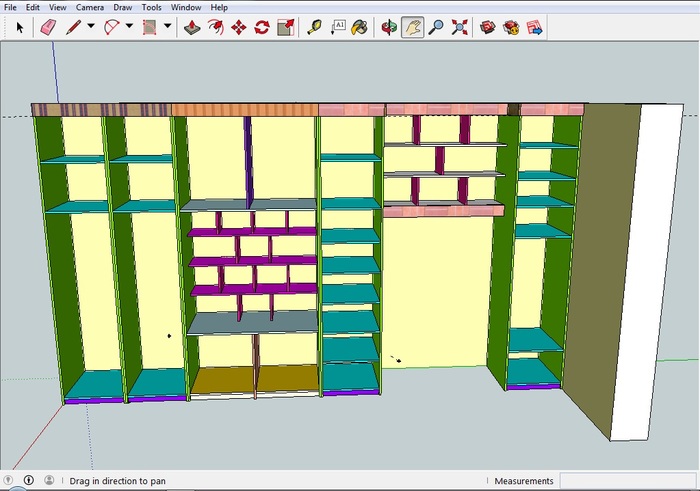Click the Measurements input box

pyautogui.click(x=627, y=481)
